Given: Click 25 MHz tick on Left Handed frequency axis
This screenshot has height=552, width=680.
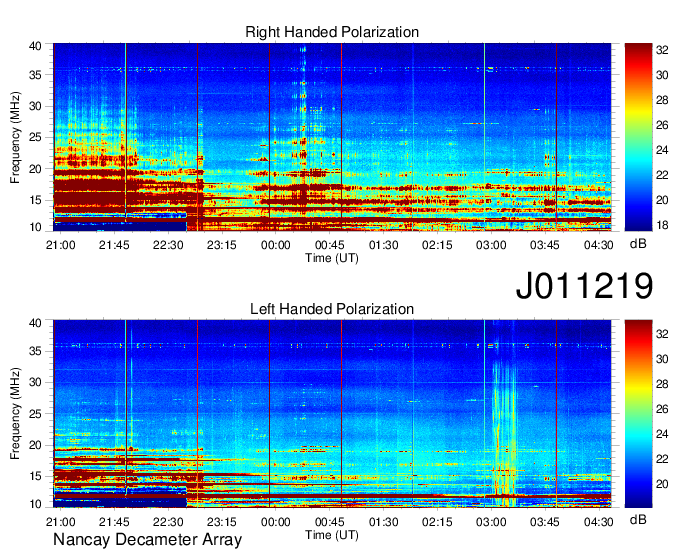Looking at the screenshot, I should pos(35,414).
